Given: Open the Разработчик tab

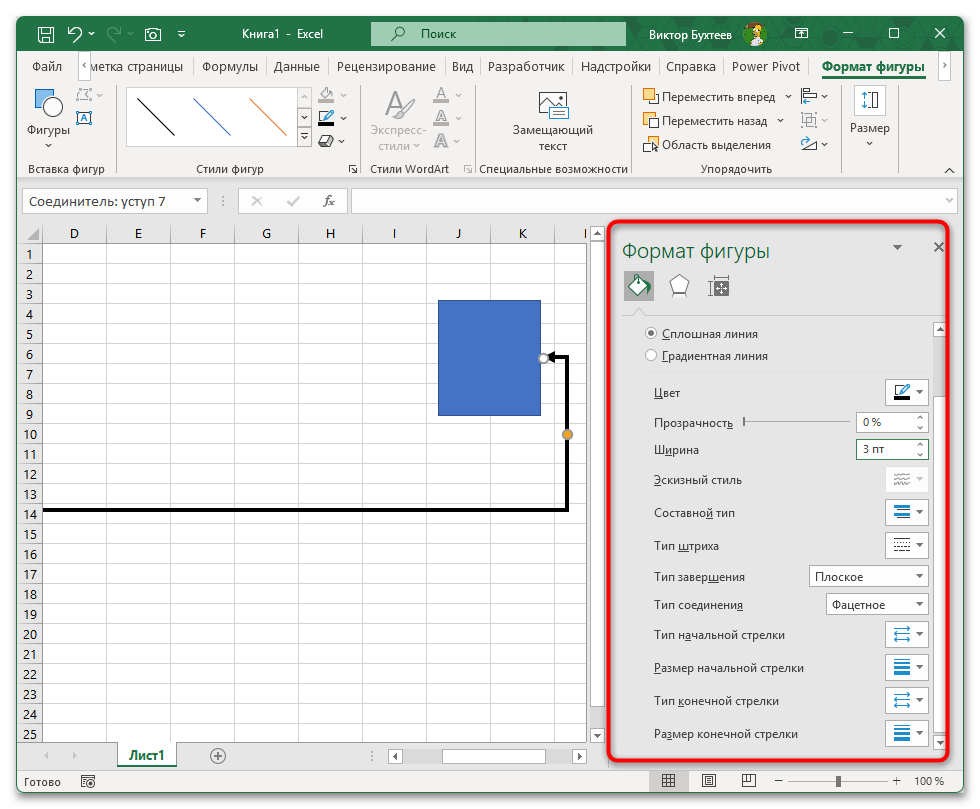Looking at the screenshot, I should [526, 66].
